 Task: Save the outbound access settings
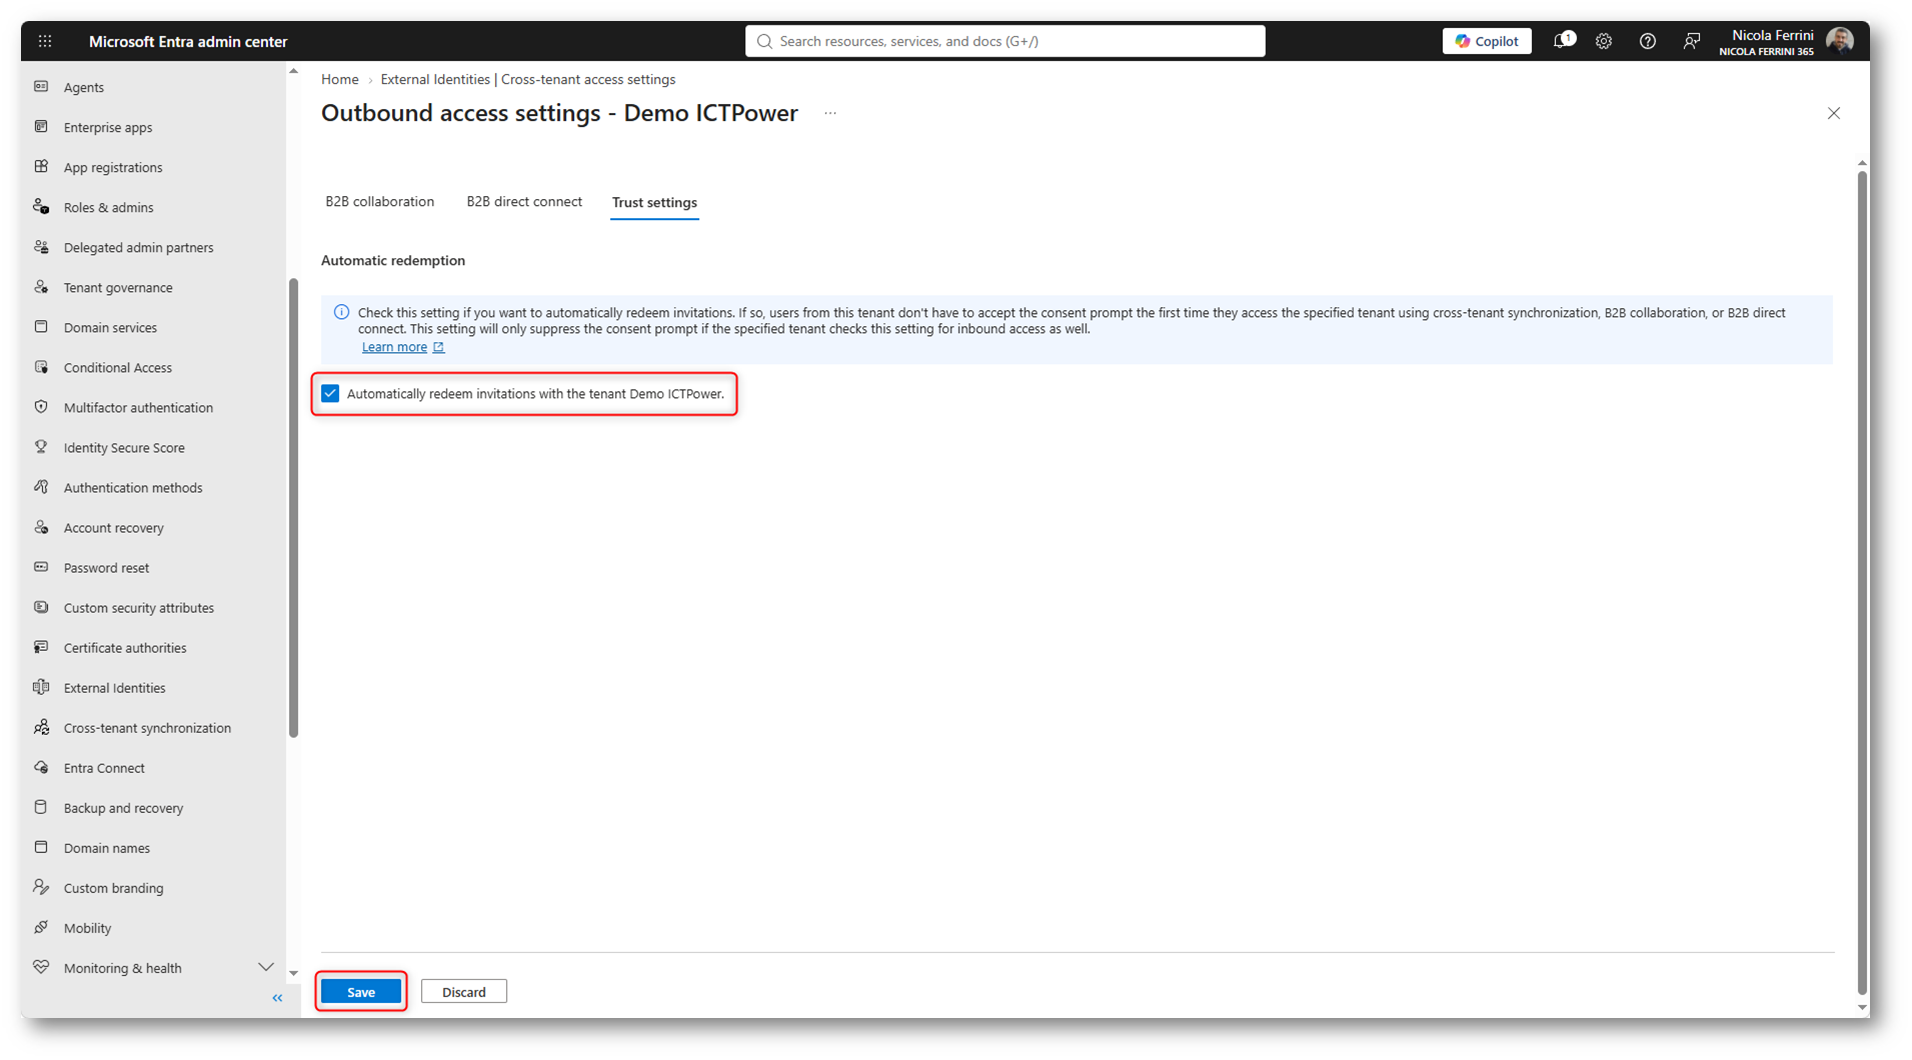(361, 991)
